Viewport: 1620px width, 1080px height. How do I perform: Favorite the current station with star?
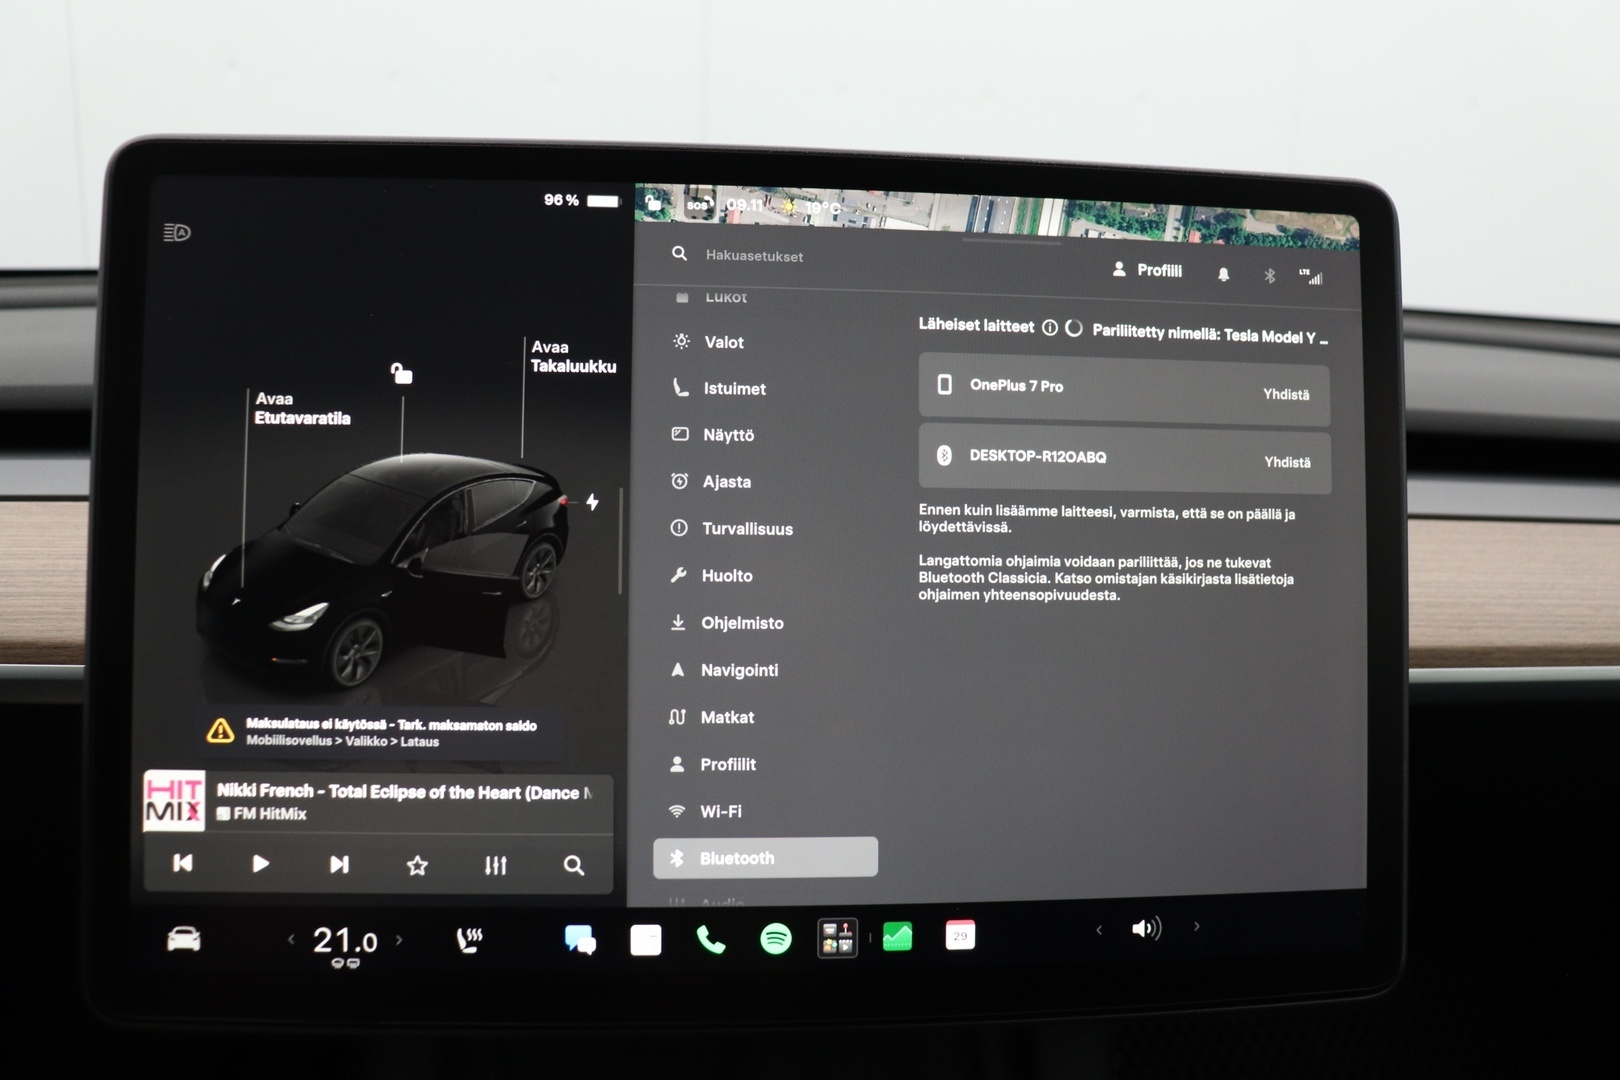click(417, 865)
